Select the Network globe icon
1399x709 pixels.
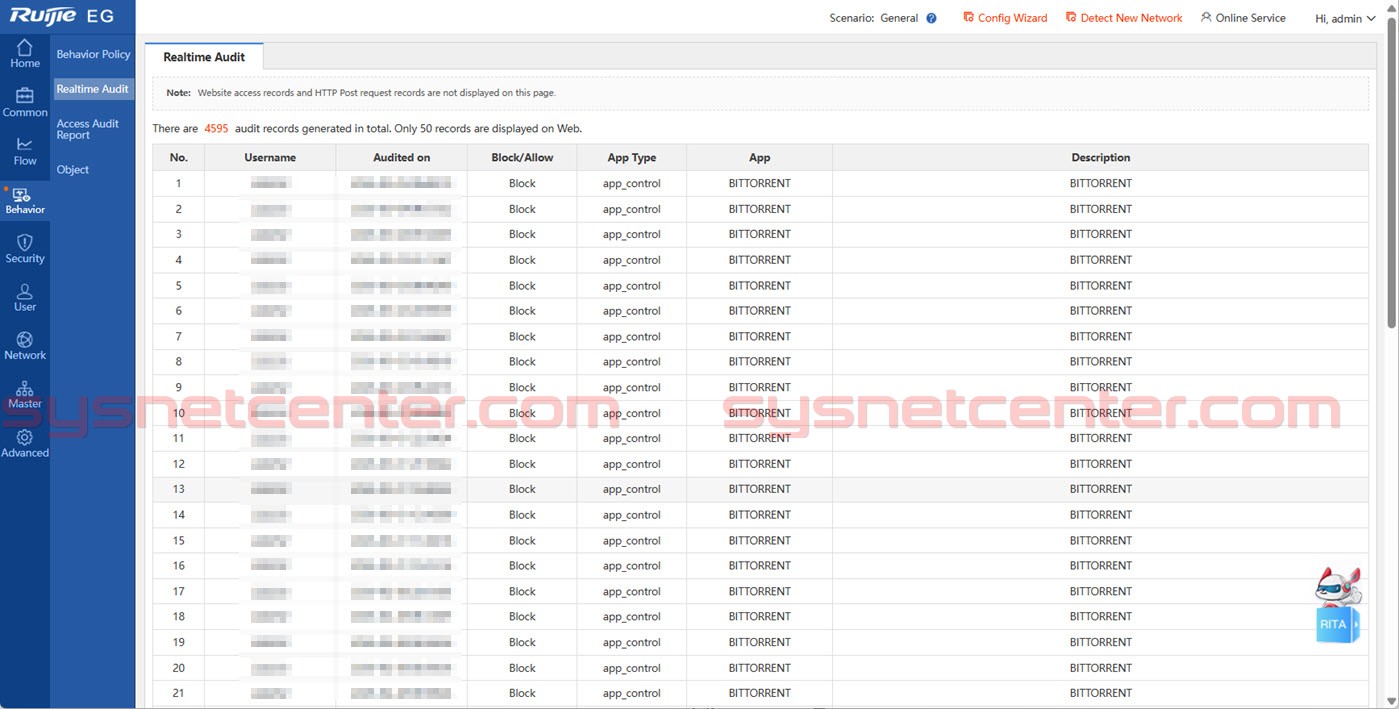pos(25,340)
